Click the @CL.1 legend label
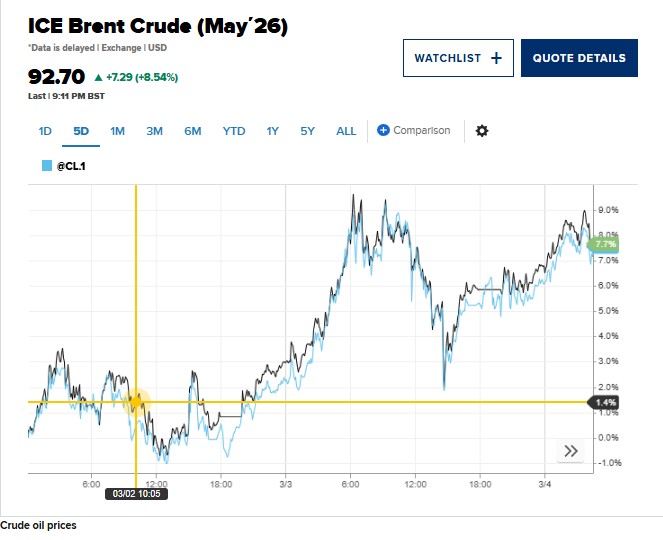This screenshot has height=540, width=663. point(70,166)
